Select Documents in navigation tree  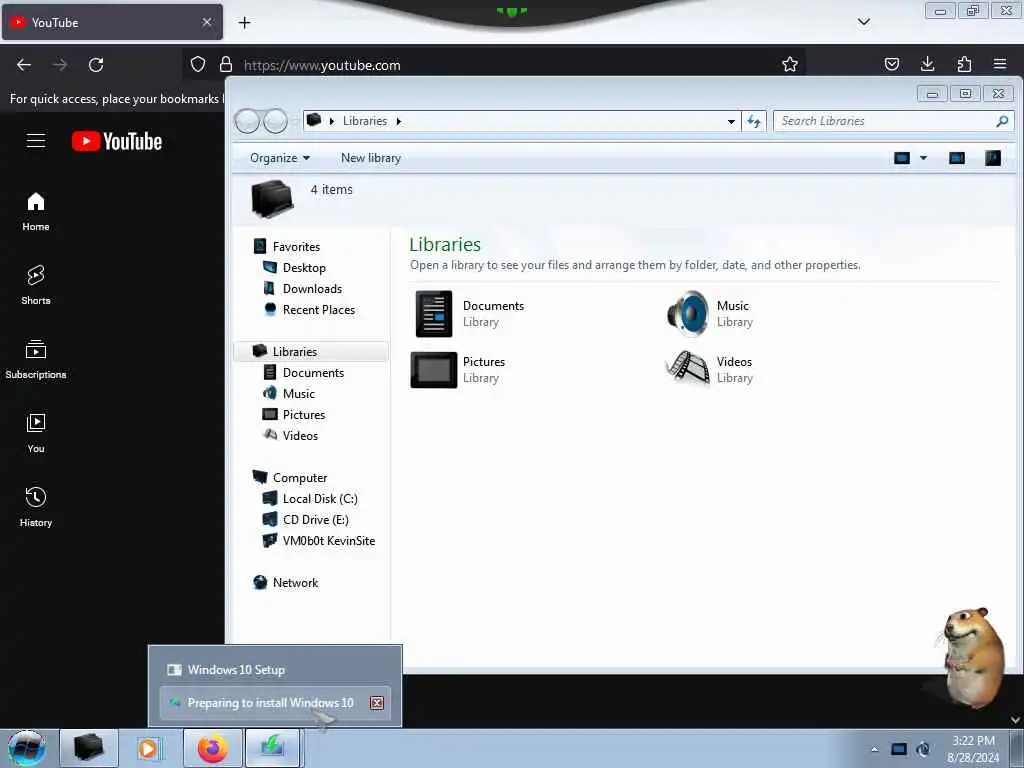pos(313,373)
